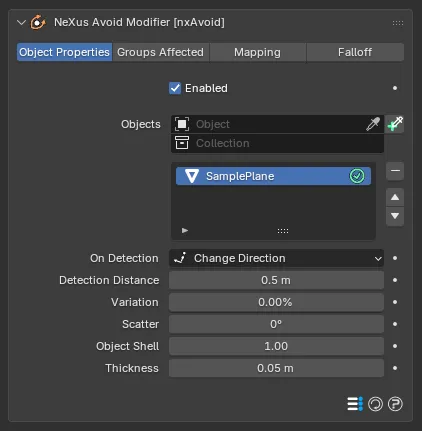Animate the Scatter property dot

(395, 324)
